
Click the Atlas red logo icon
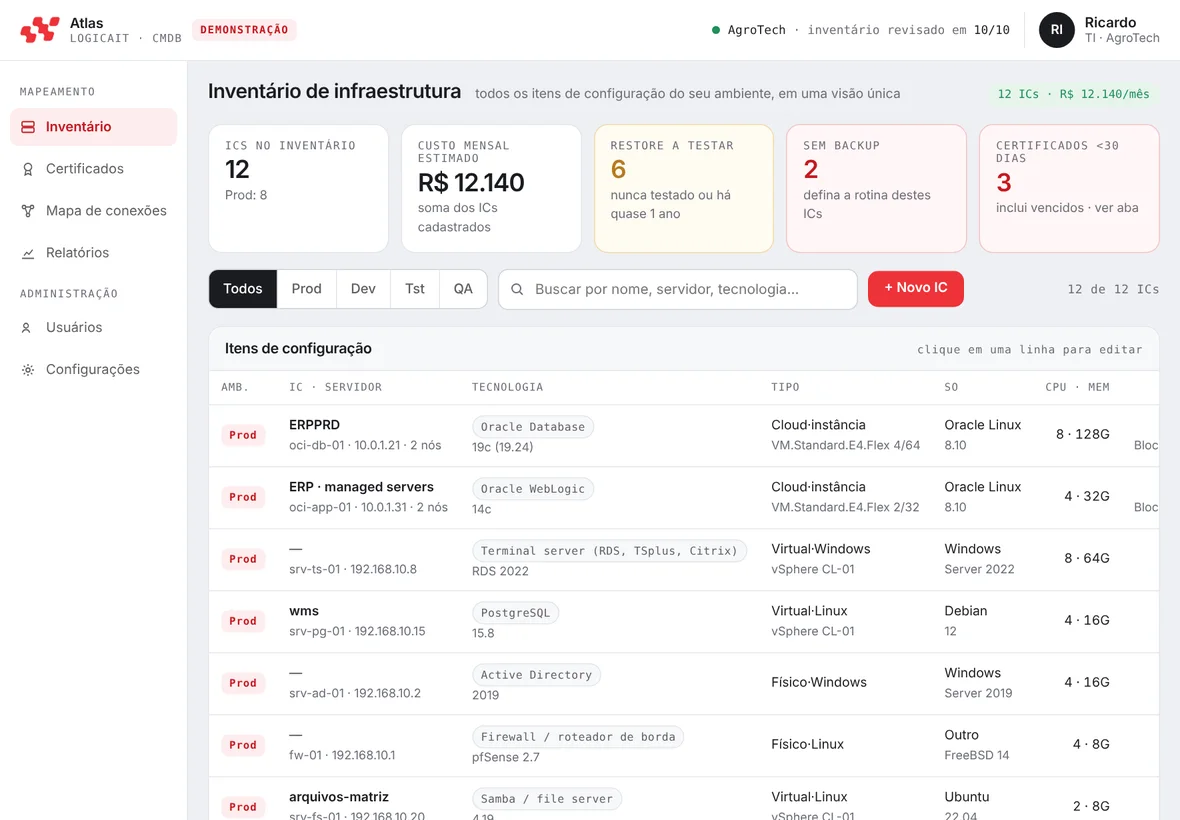point(39,29)
